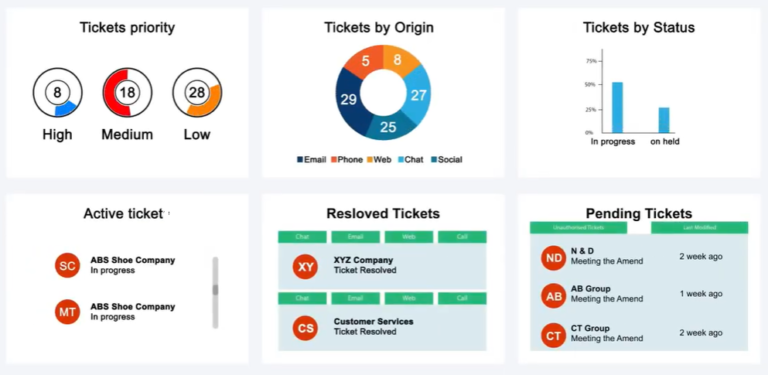Switch to Chat tab above XYZ Company
This screenshot has width=768, height=375.
pyautogui.click(x=302, y=237)
